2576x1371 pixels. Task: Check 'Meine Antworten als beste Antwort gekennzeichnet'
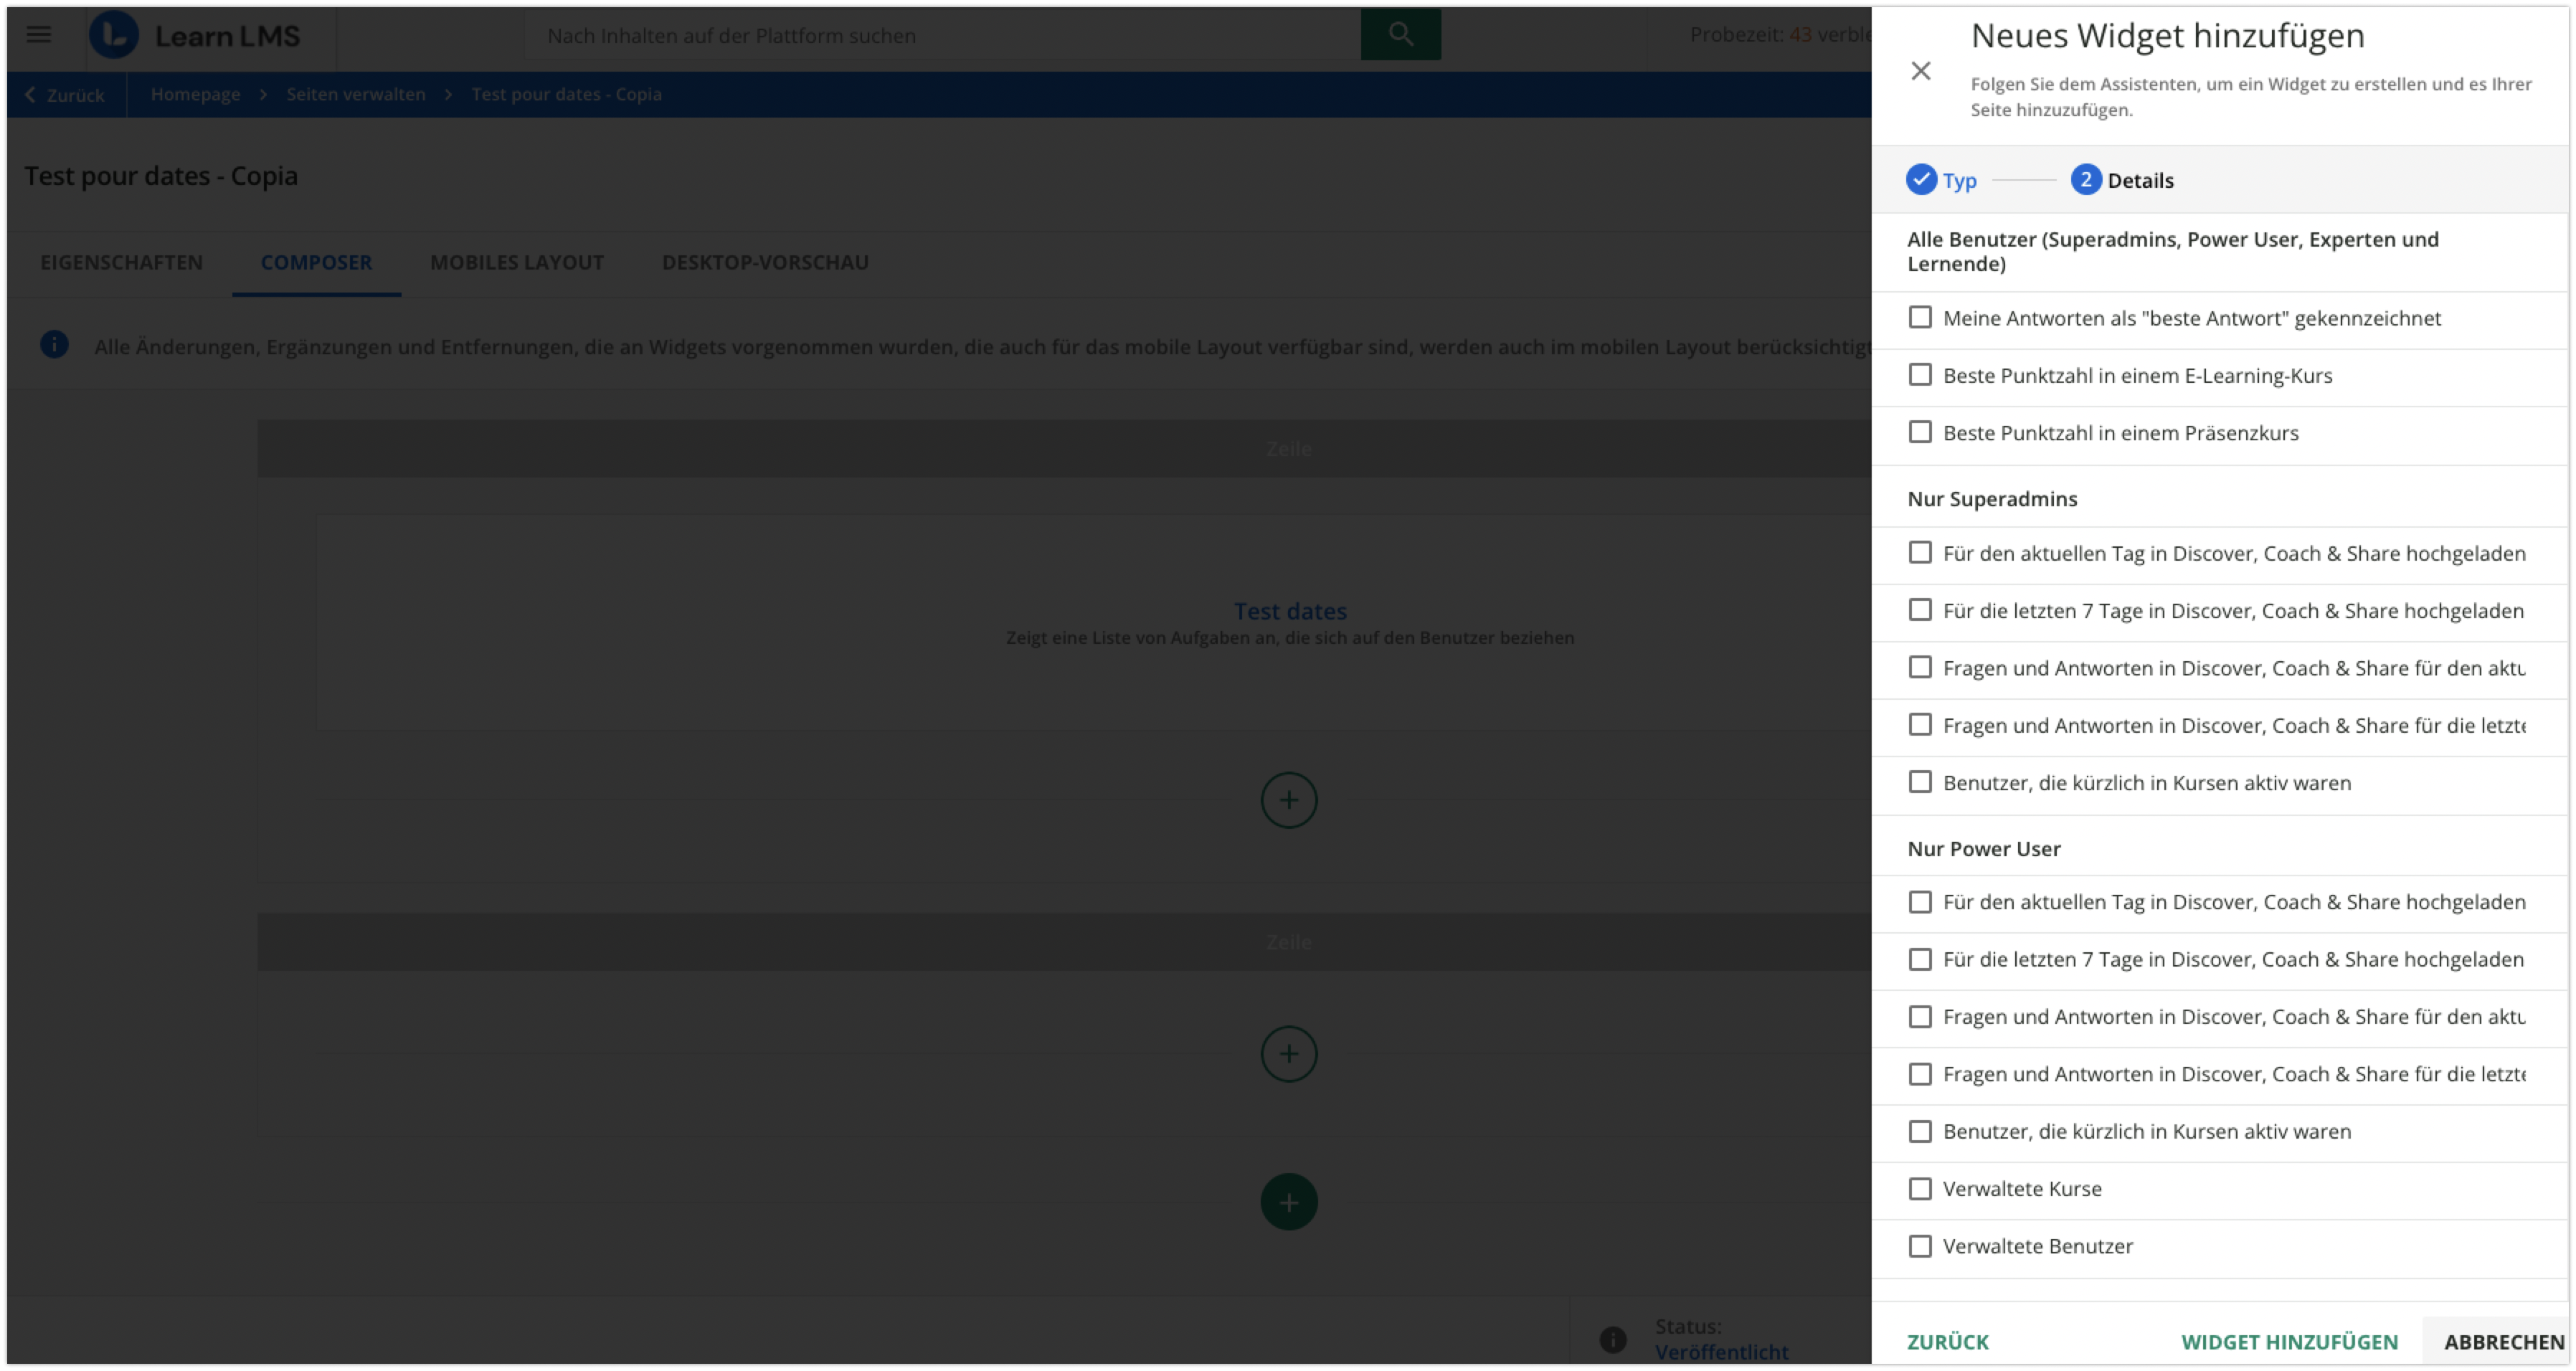point(1919,318)
